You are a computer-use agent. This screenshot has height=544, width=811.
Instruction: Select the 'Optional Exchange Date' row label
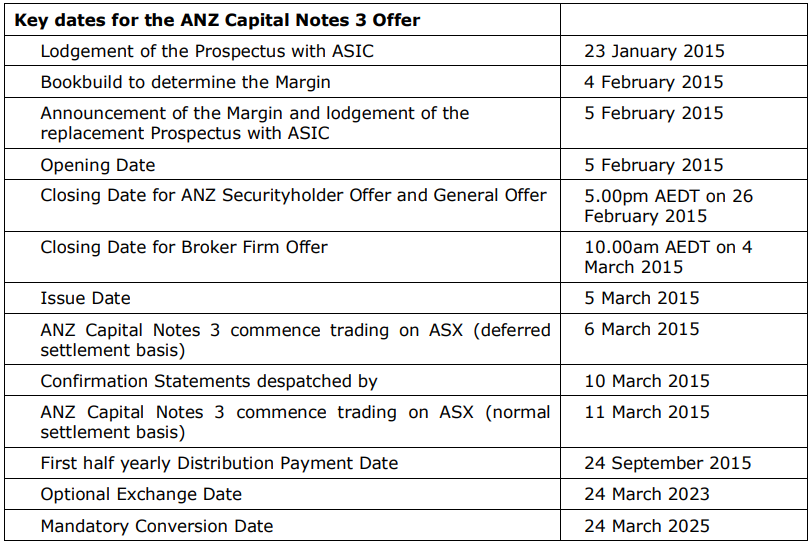click(x=141, y=494)
